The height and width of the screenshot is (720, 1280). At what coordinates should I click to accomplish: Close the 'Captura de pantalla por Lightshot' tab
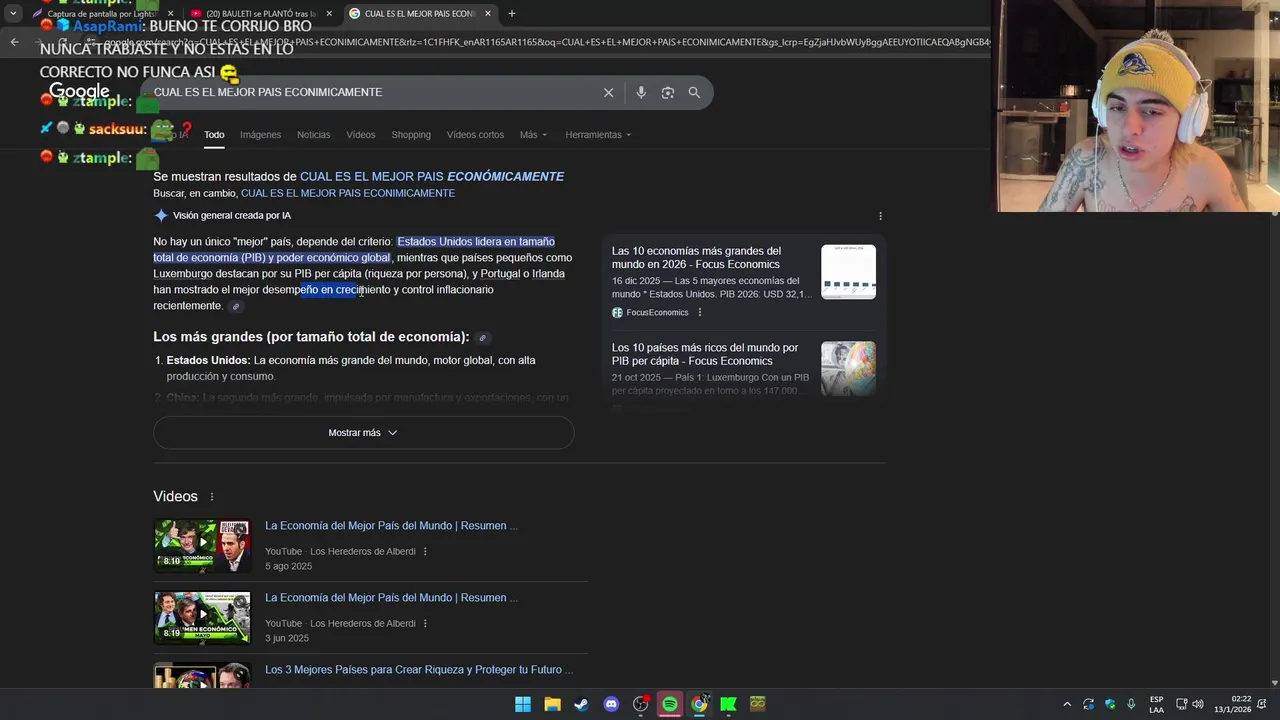[170, 14]
